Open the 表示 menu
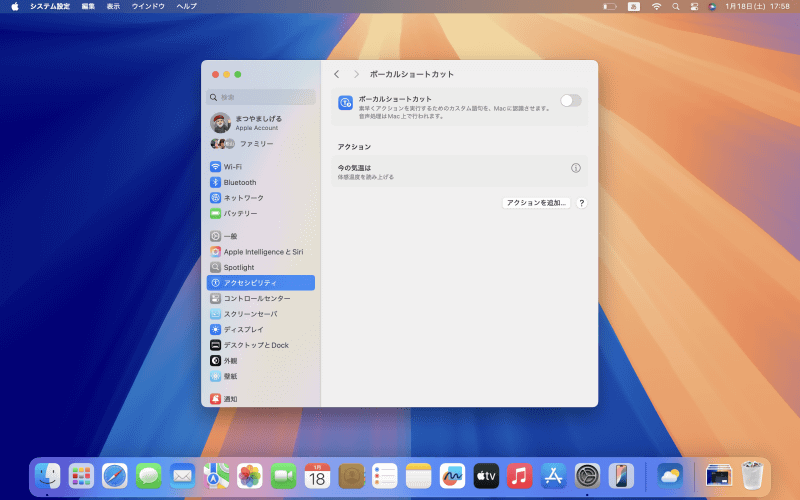The width and height of the screenshot is (800, 500). (x=113, y=6)
